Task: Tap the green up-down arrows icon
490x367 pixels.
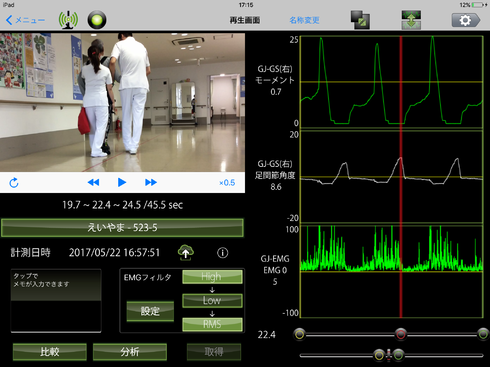Action: point(411,20)
